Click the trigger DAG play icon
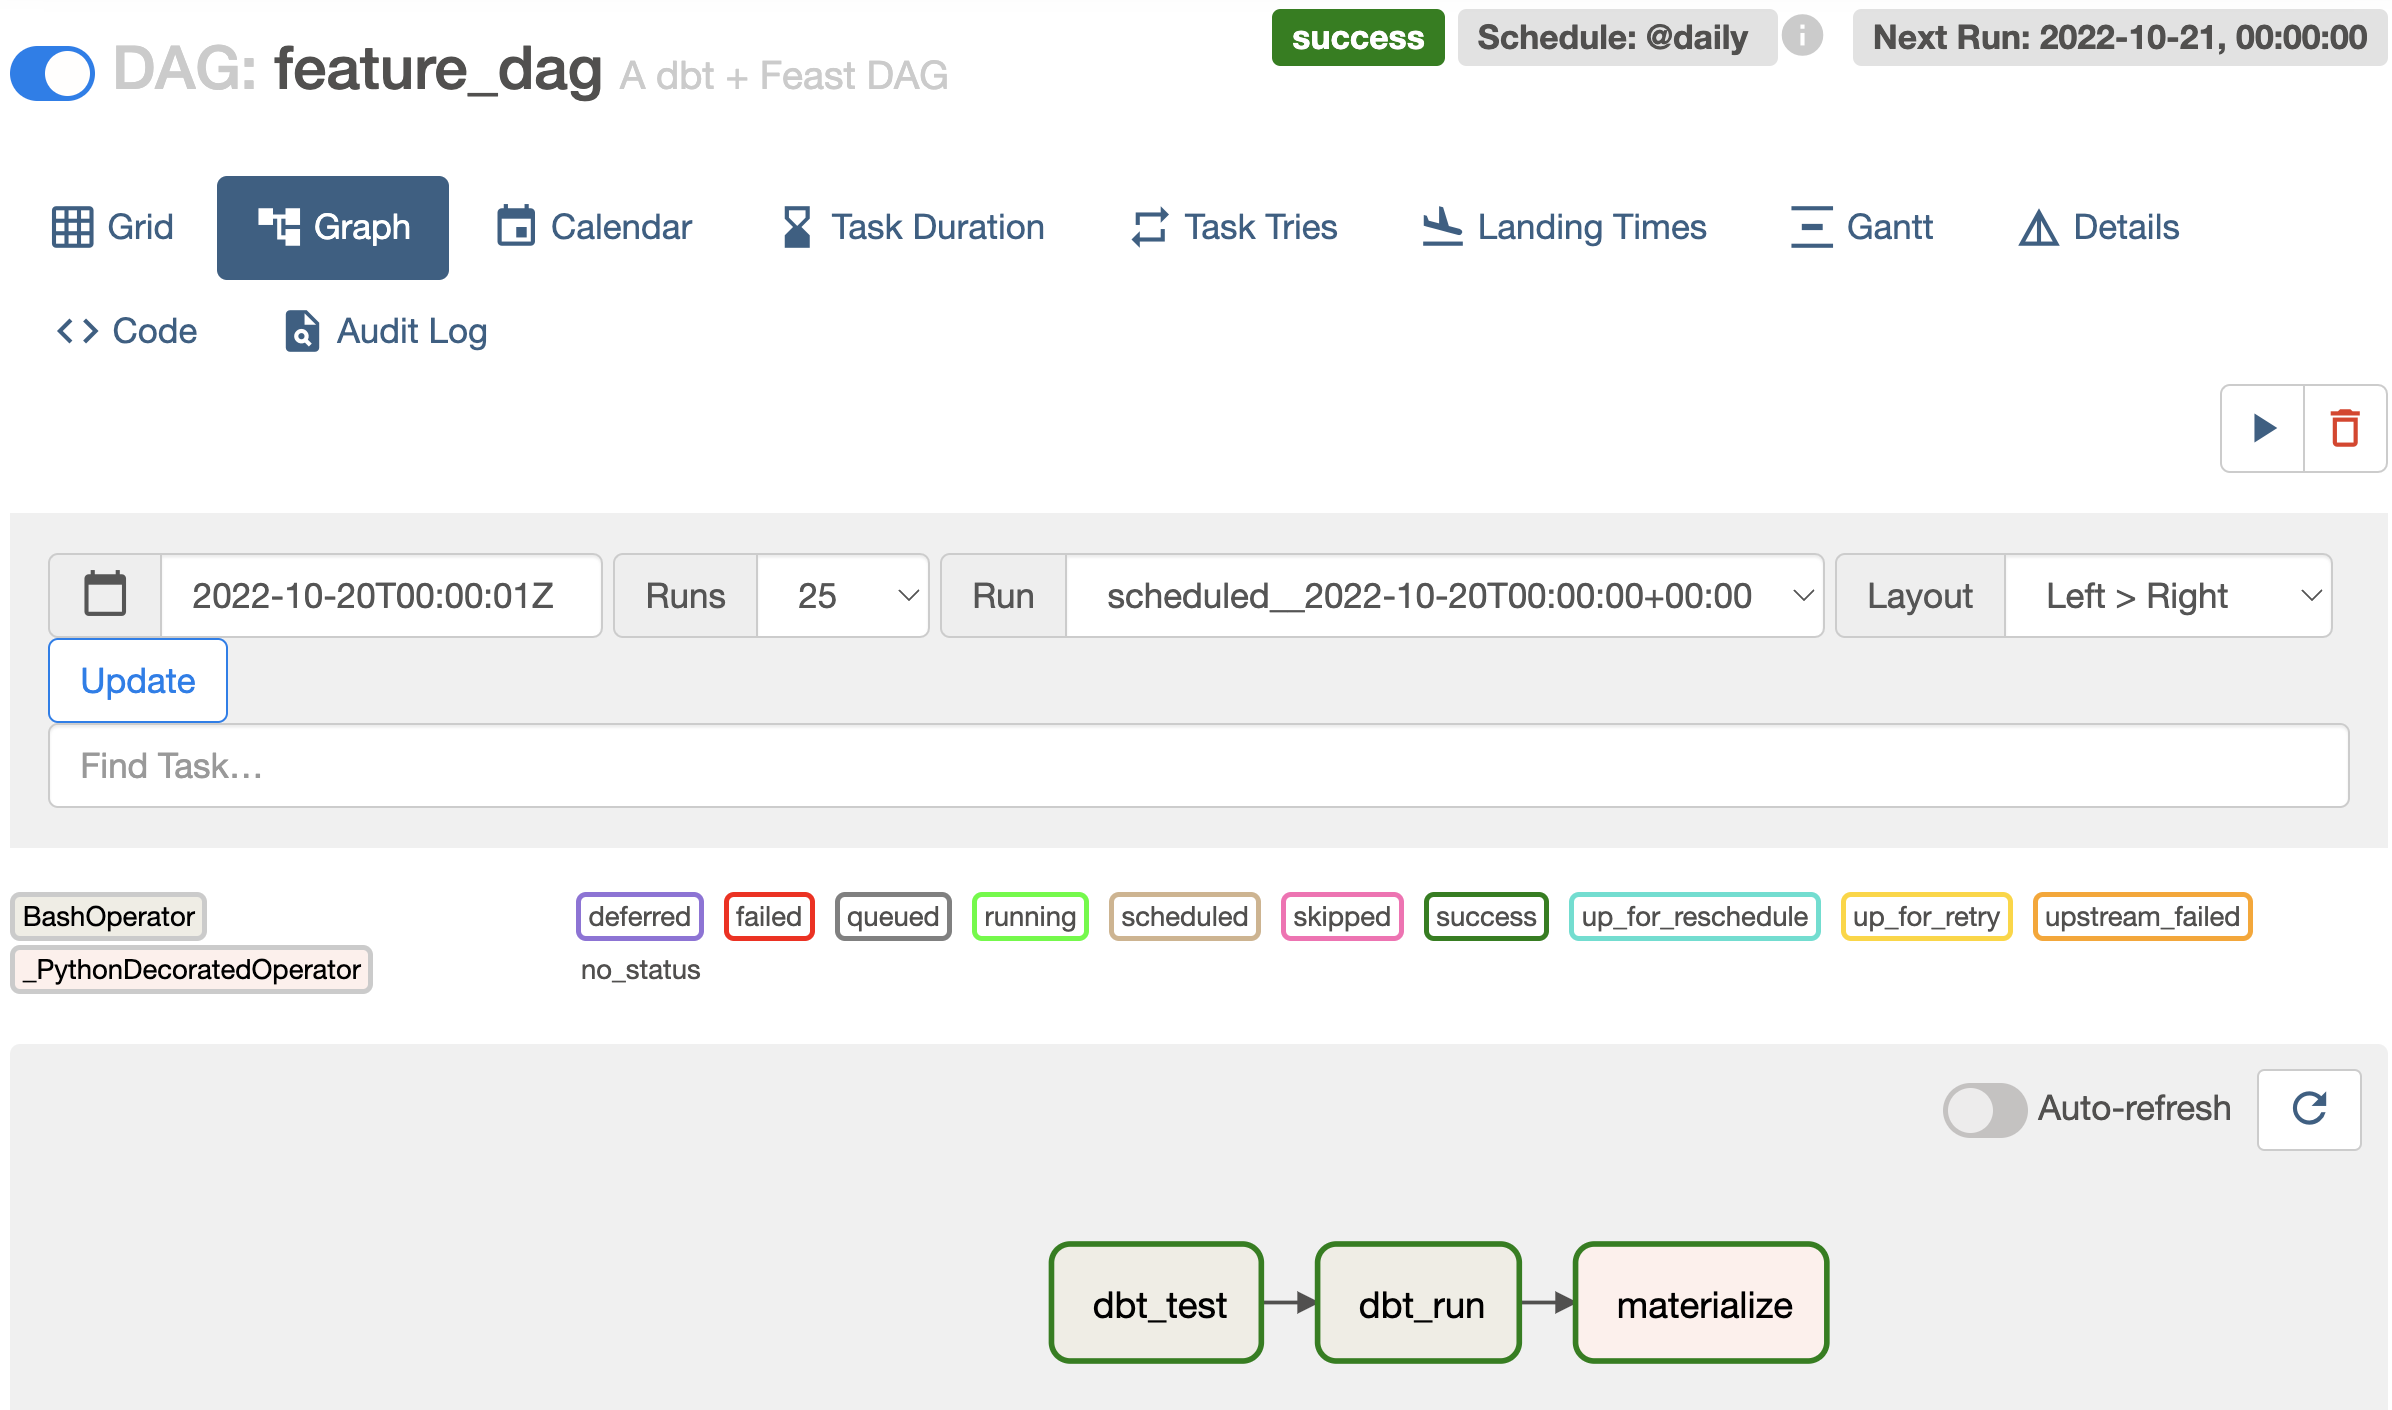 coord(2263,428)
